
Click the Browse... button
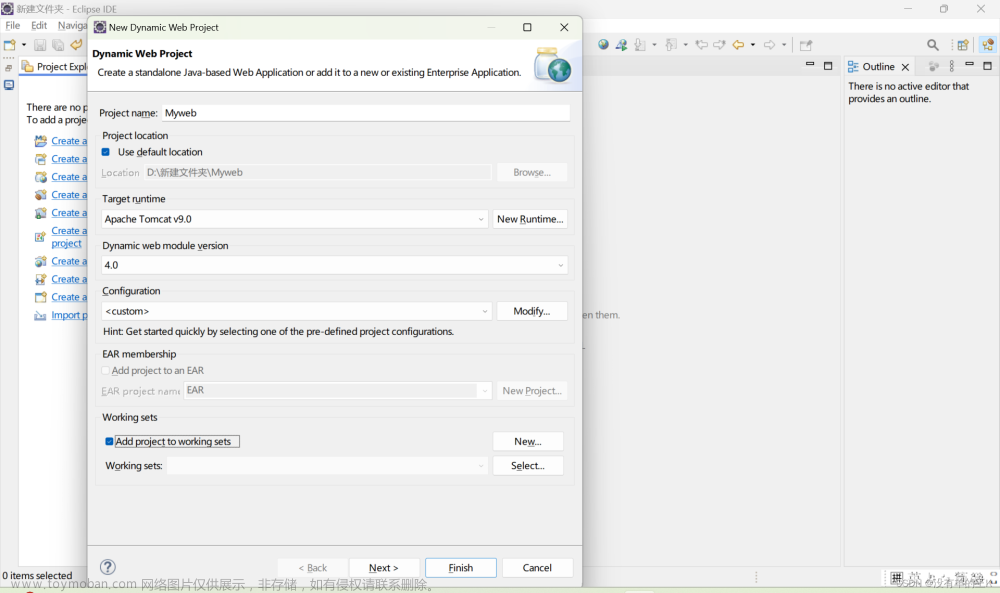click(x=532, y=172)
